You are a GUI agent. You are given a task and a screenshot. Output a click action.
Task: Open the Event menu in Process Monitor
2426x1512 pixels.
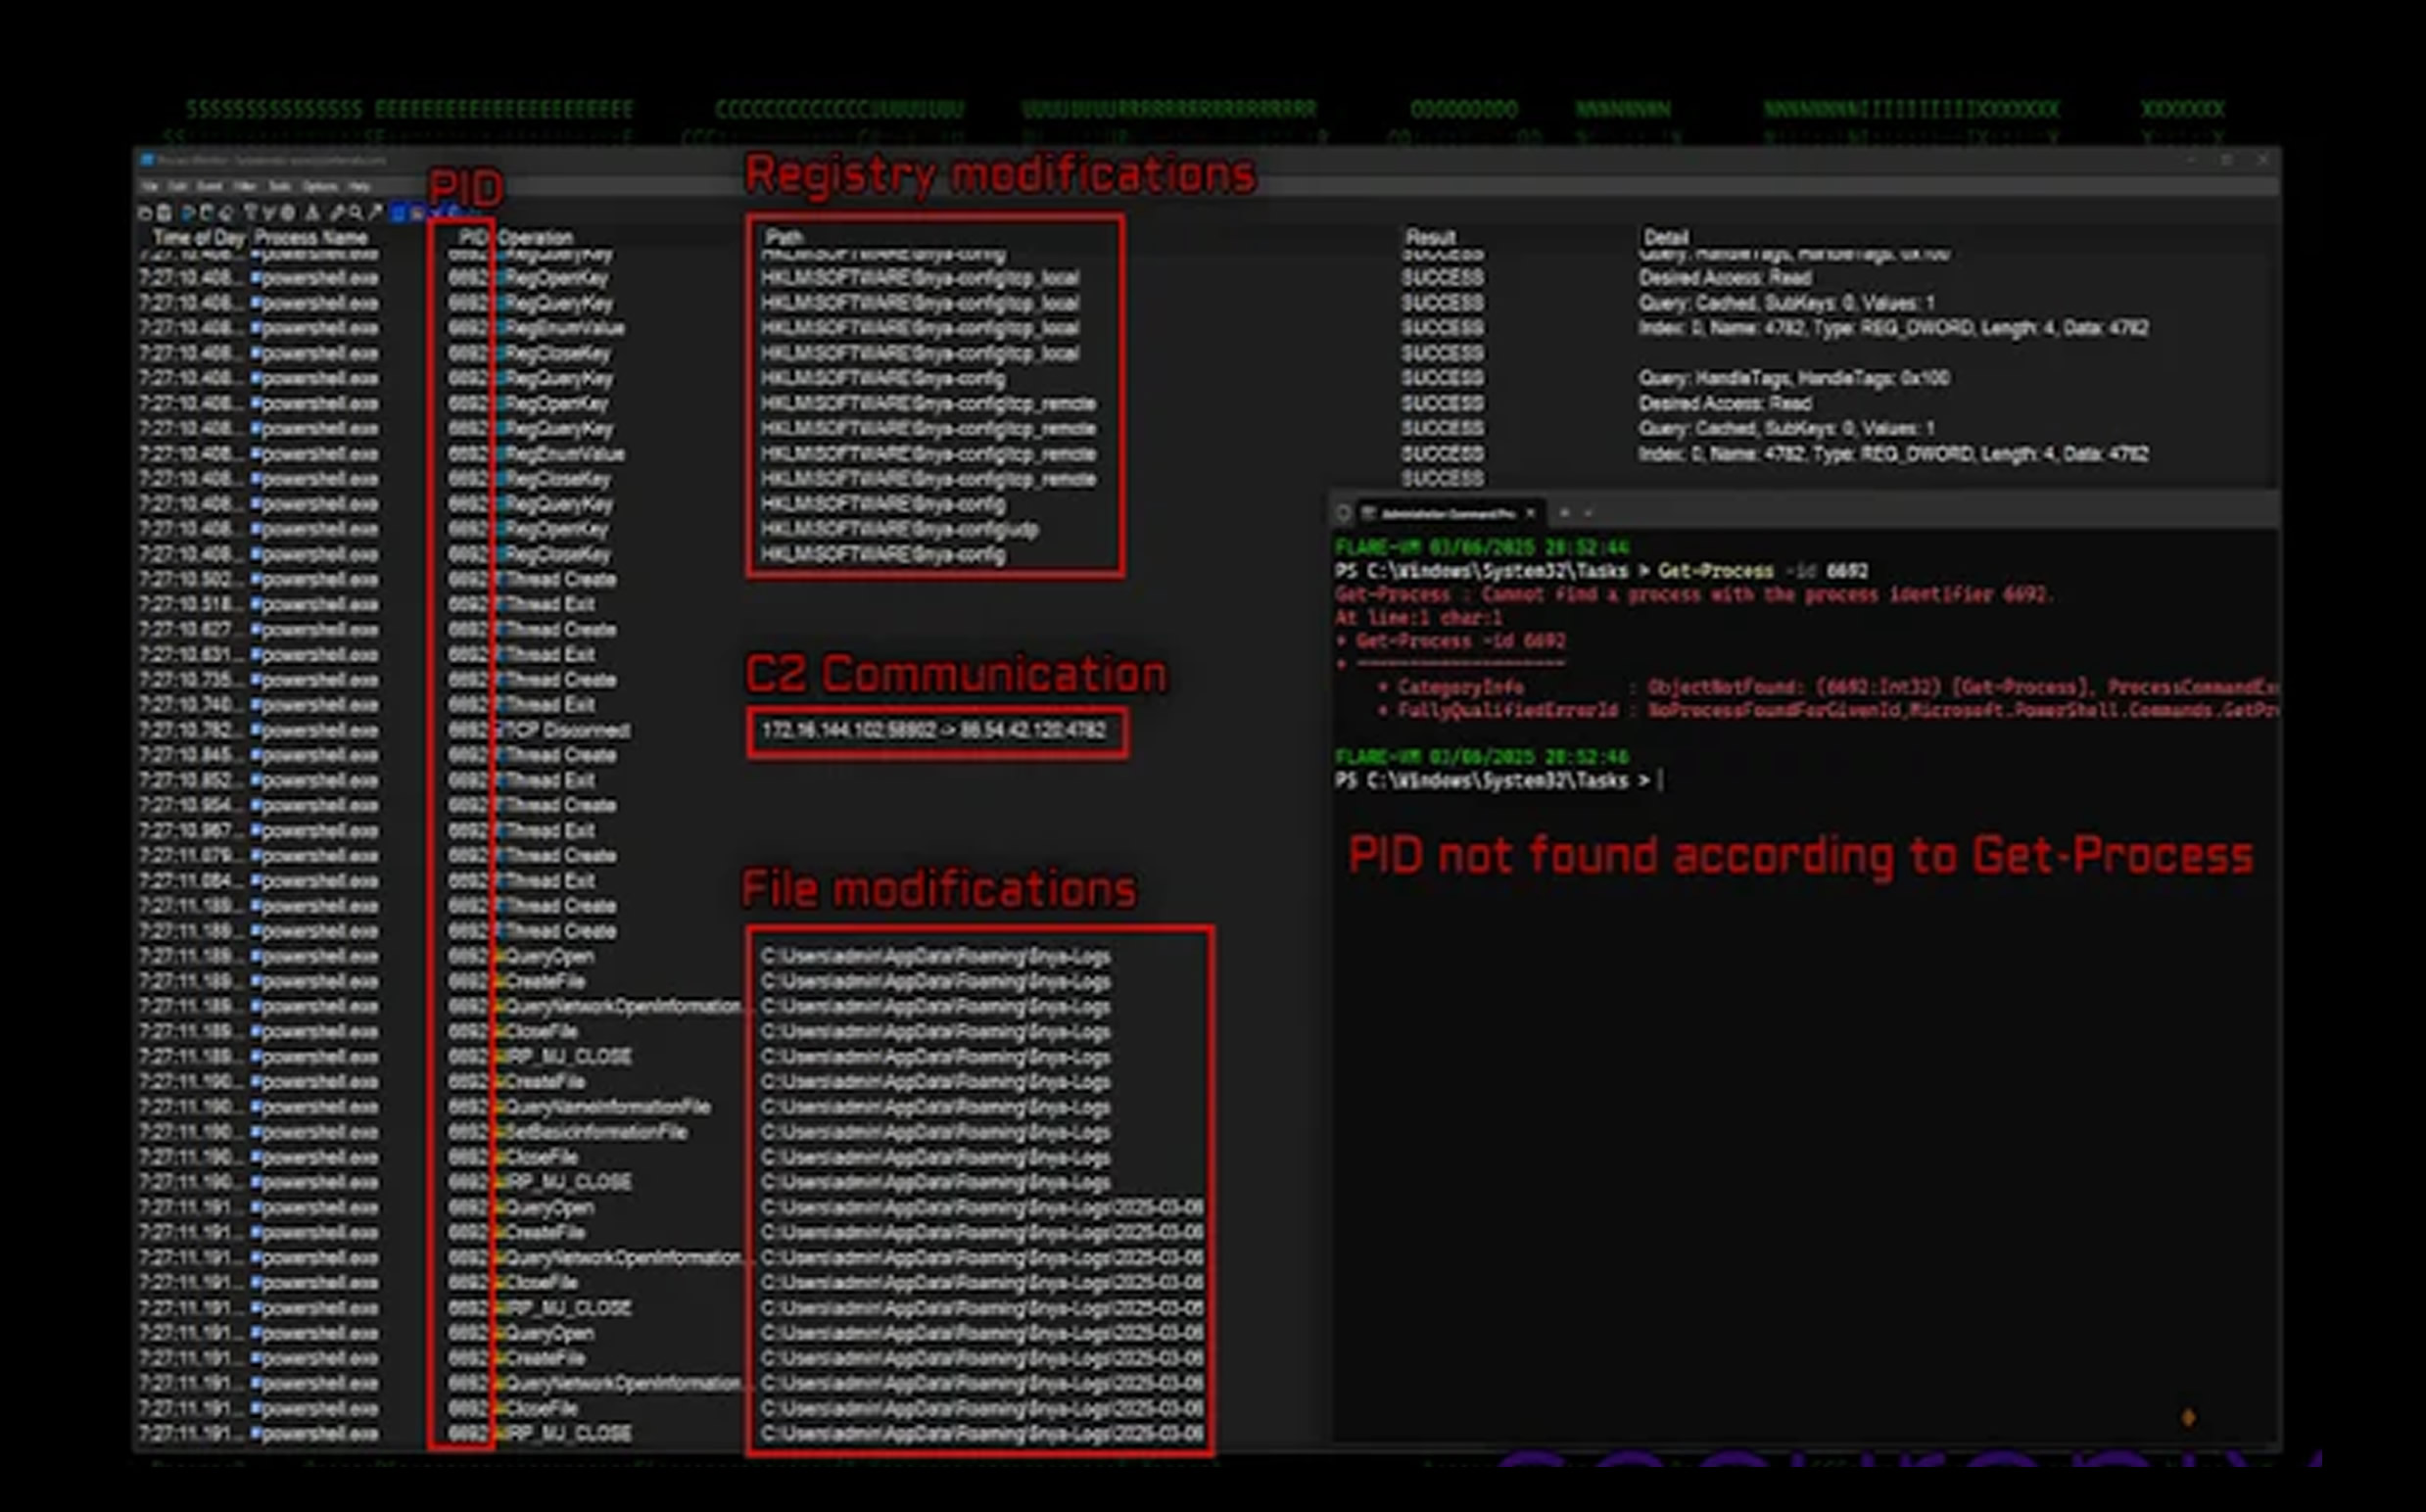(210, 187)
